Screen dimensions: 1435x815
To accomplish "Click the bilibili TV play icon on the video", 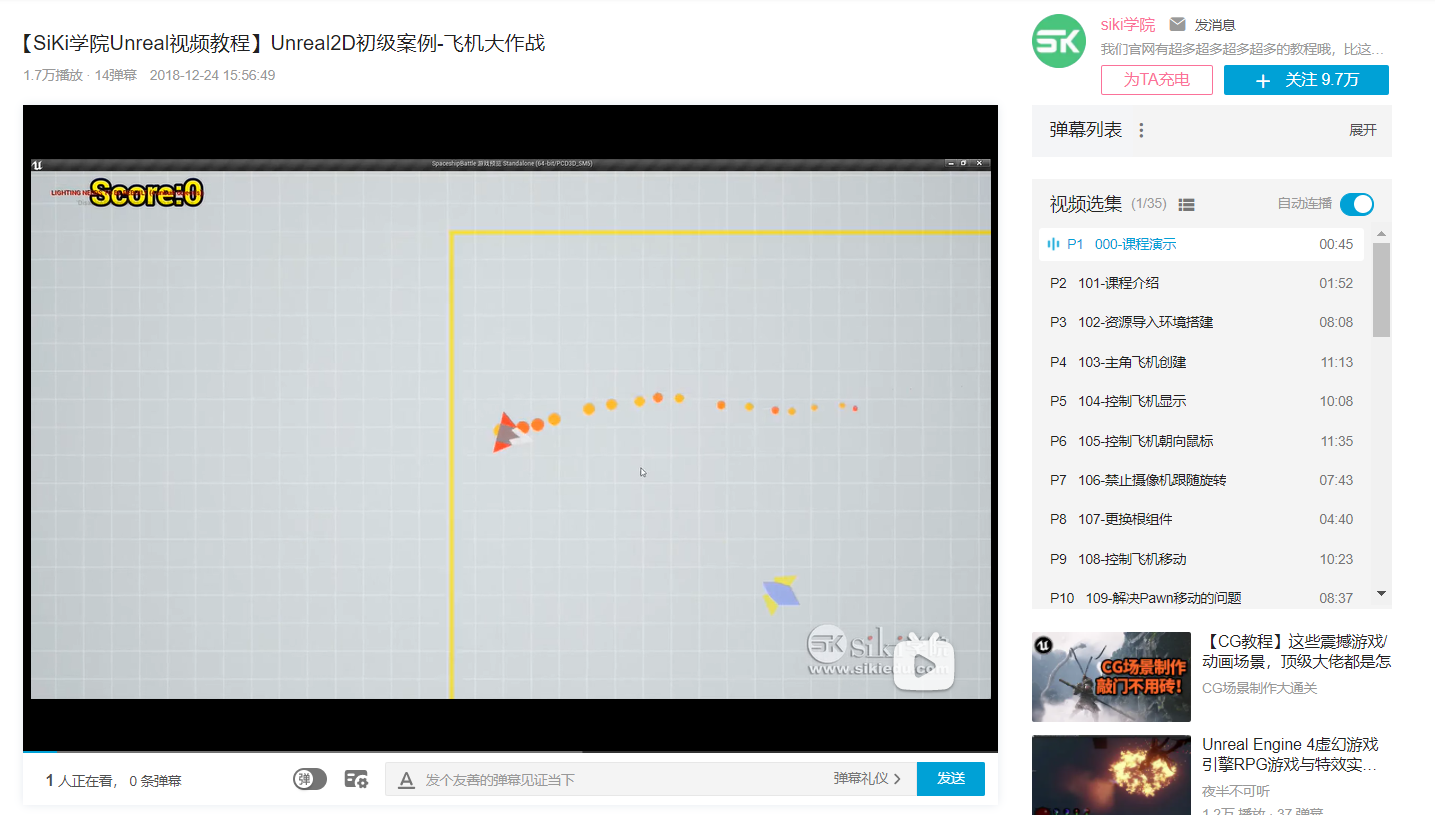I will click(x=924, y=663).
